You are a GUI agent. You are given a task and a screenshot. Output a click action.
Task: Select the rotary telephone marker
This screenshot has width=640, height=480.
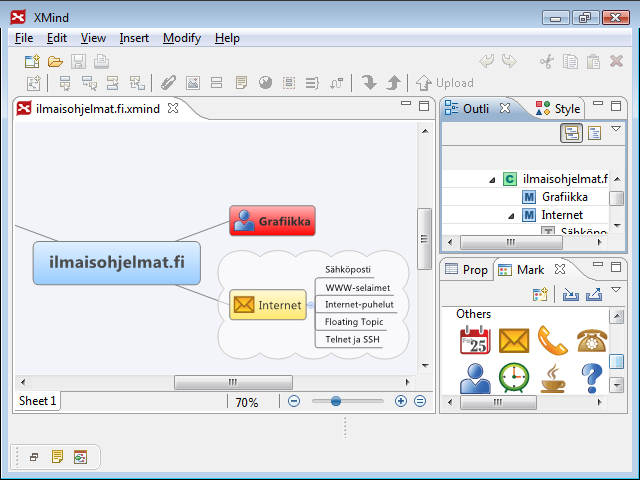coord(592,341)
